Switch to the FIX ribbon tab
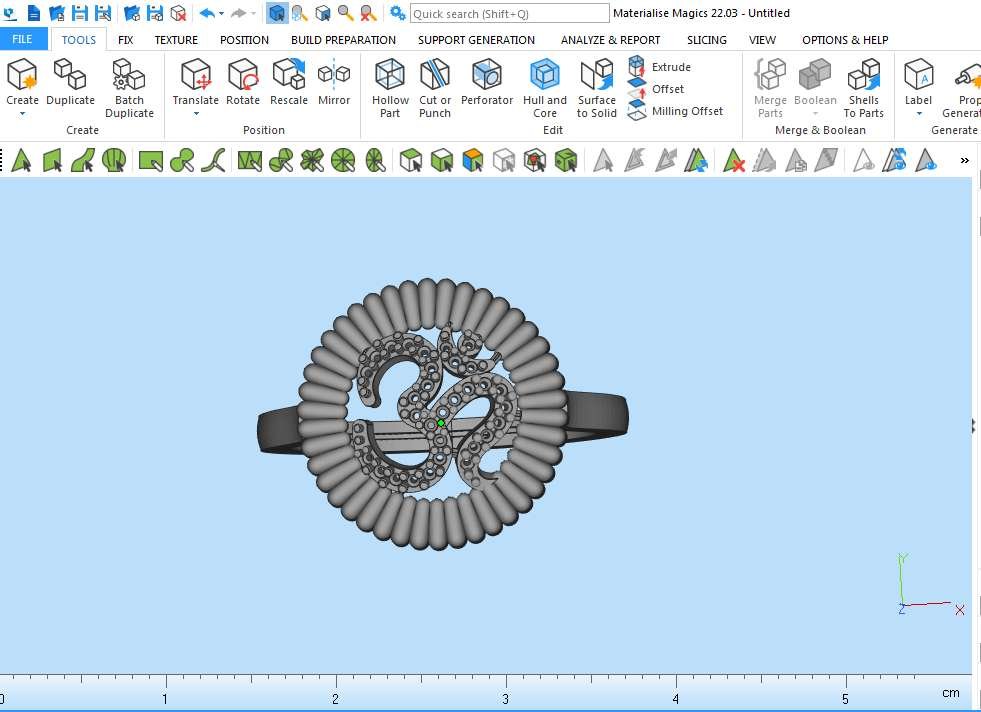The width and height of the screenshot is (981, 712). point(125,40)
